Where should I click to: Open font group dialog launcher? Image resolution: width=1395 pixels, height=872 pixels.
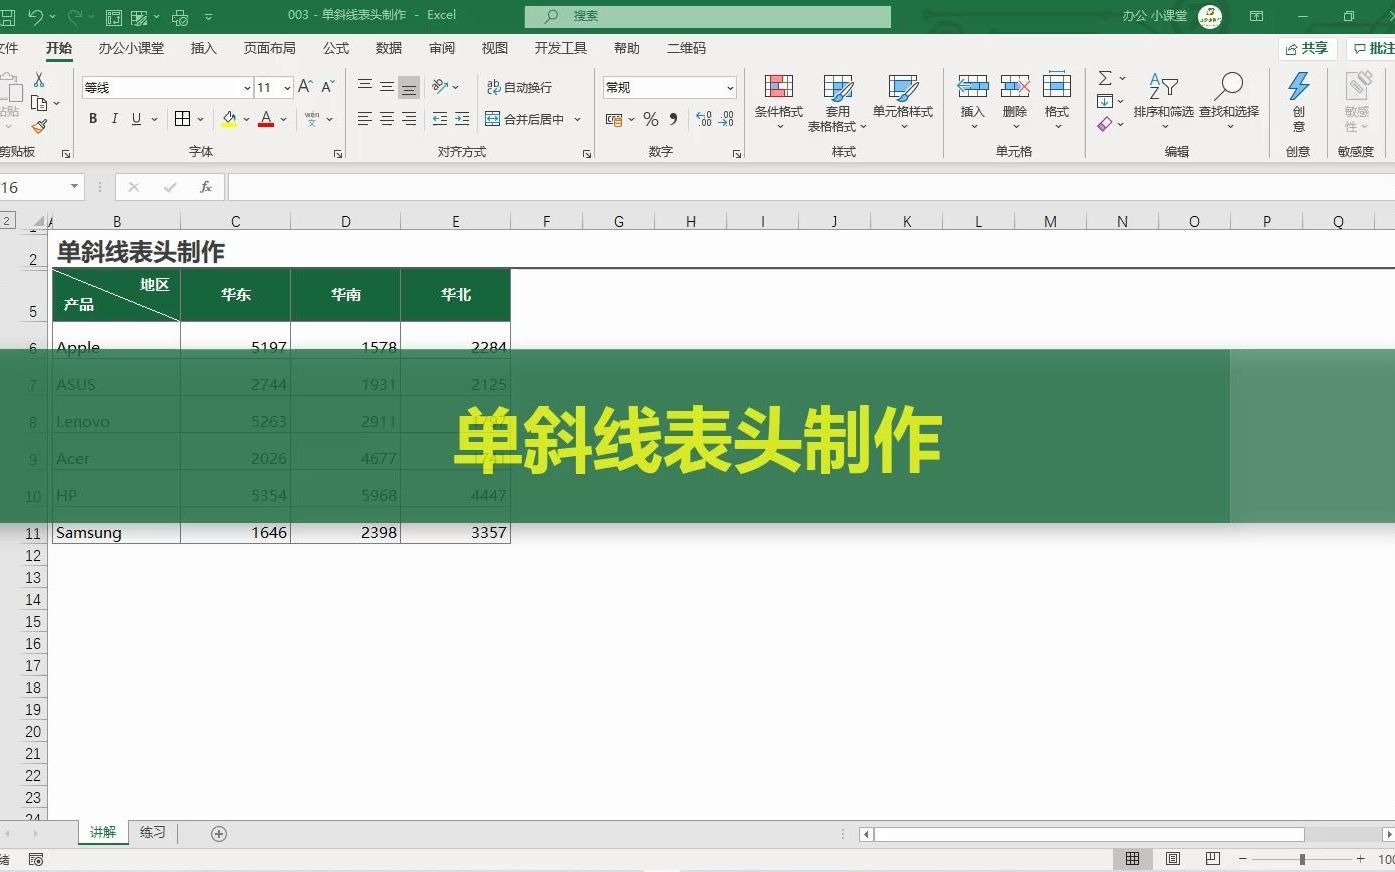(338, 154)
